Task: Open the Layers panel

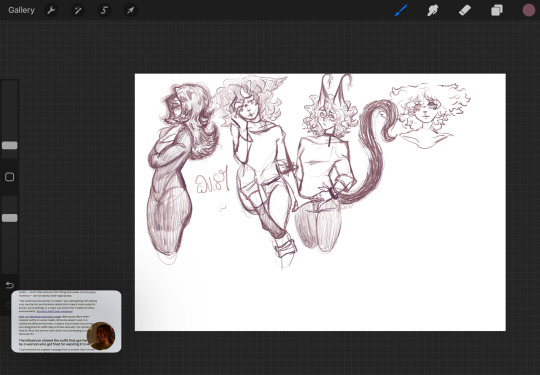Action: pos(497,10)
